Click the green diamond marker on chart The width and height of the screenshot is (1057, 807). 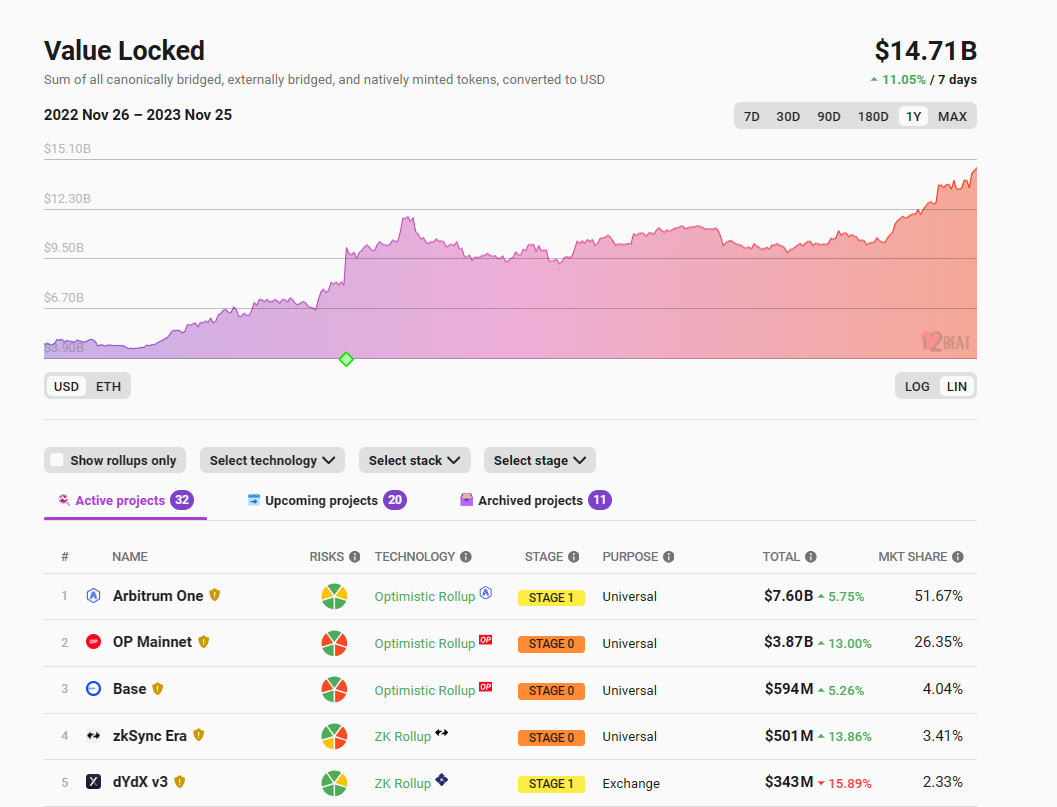pos(346,359)
